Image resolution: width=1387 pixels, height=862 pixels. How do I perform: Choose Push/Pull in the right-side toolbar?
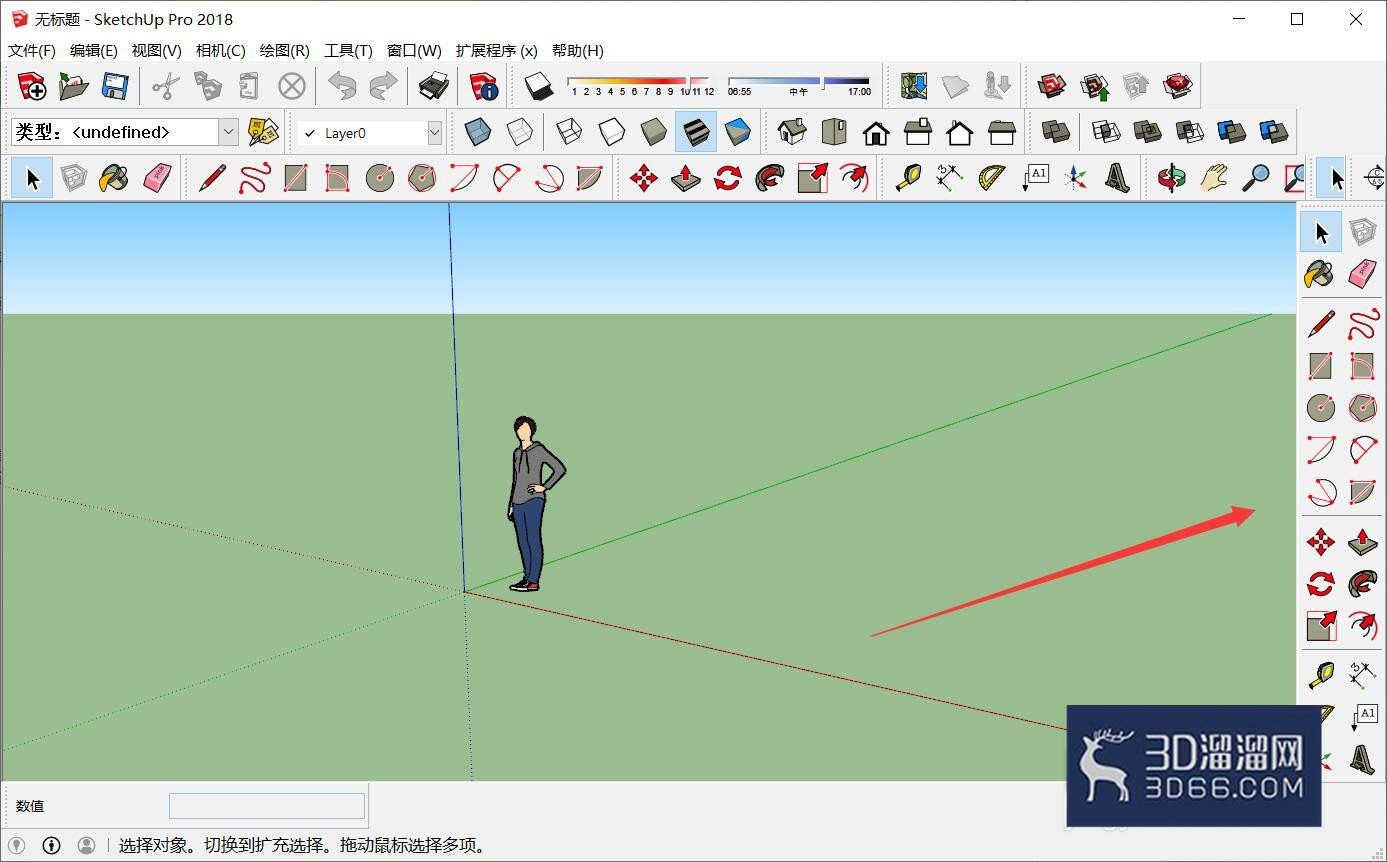(1362, 542)
